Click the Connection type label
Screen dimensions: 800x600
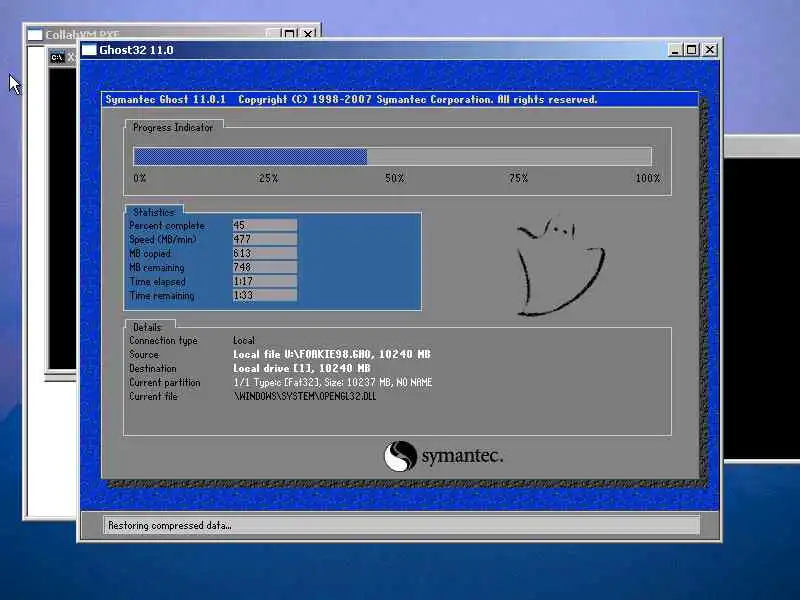pos(163,340)
